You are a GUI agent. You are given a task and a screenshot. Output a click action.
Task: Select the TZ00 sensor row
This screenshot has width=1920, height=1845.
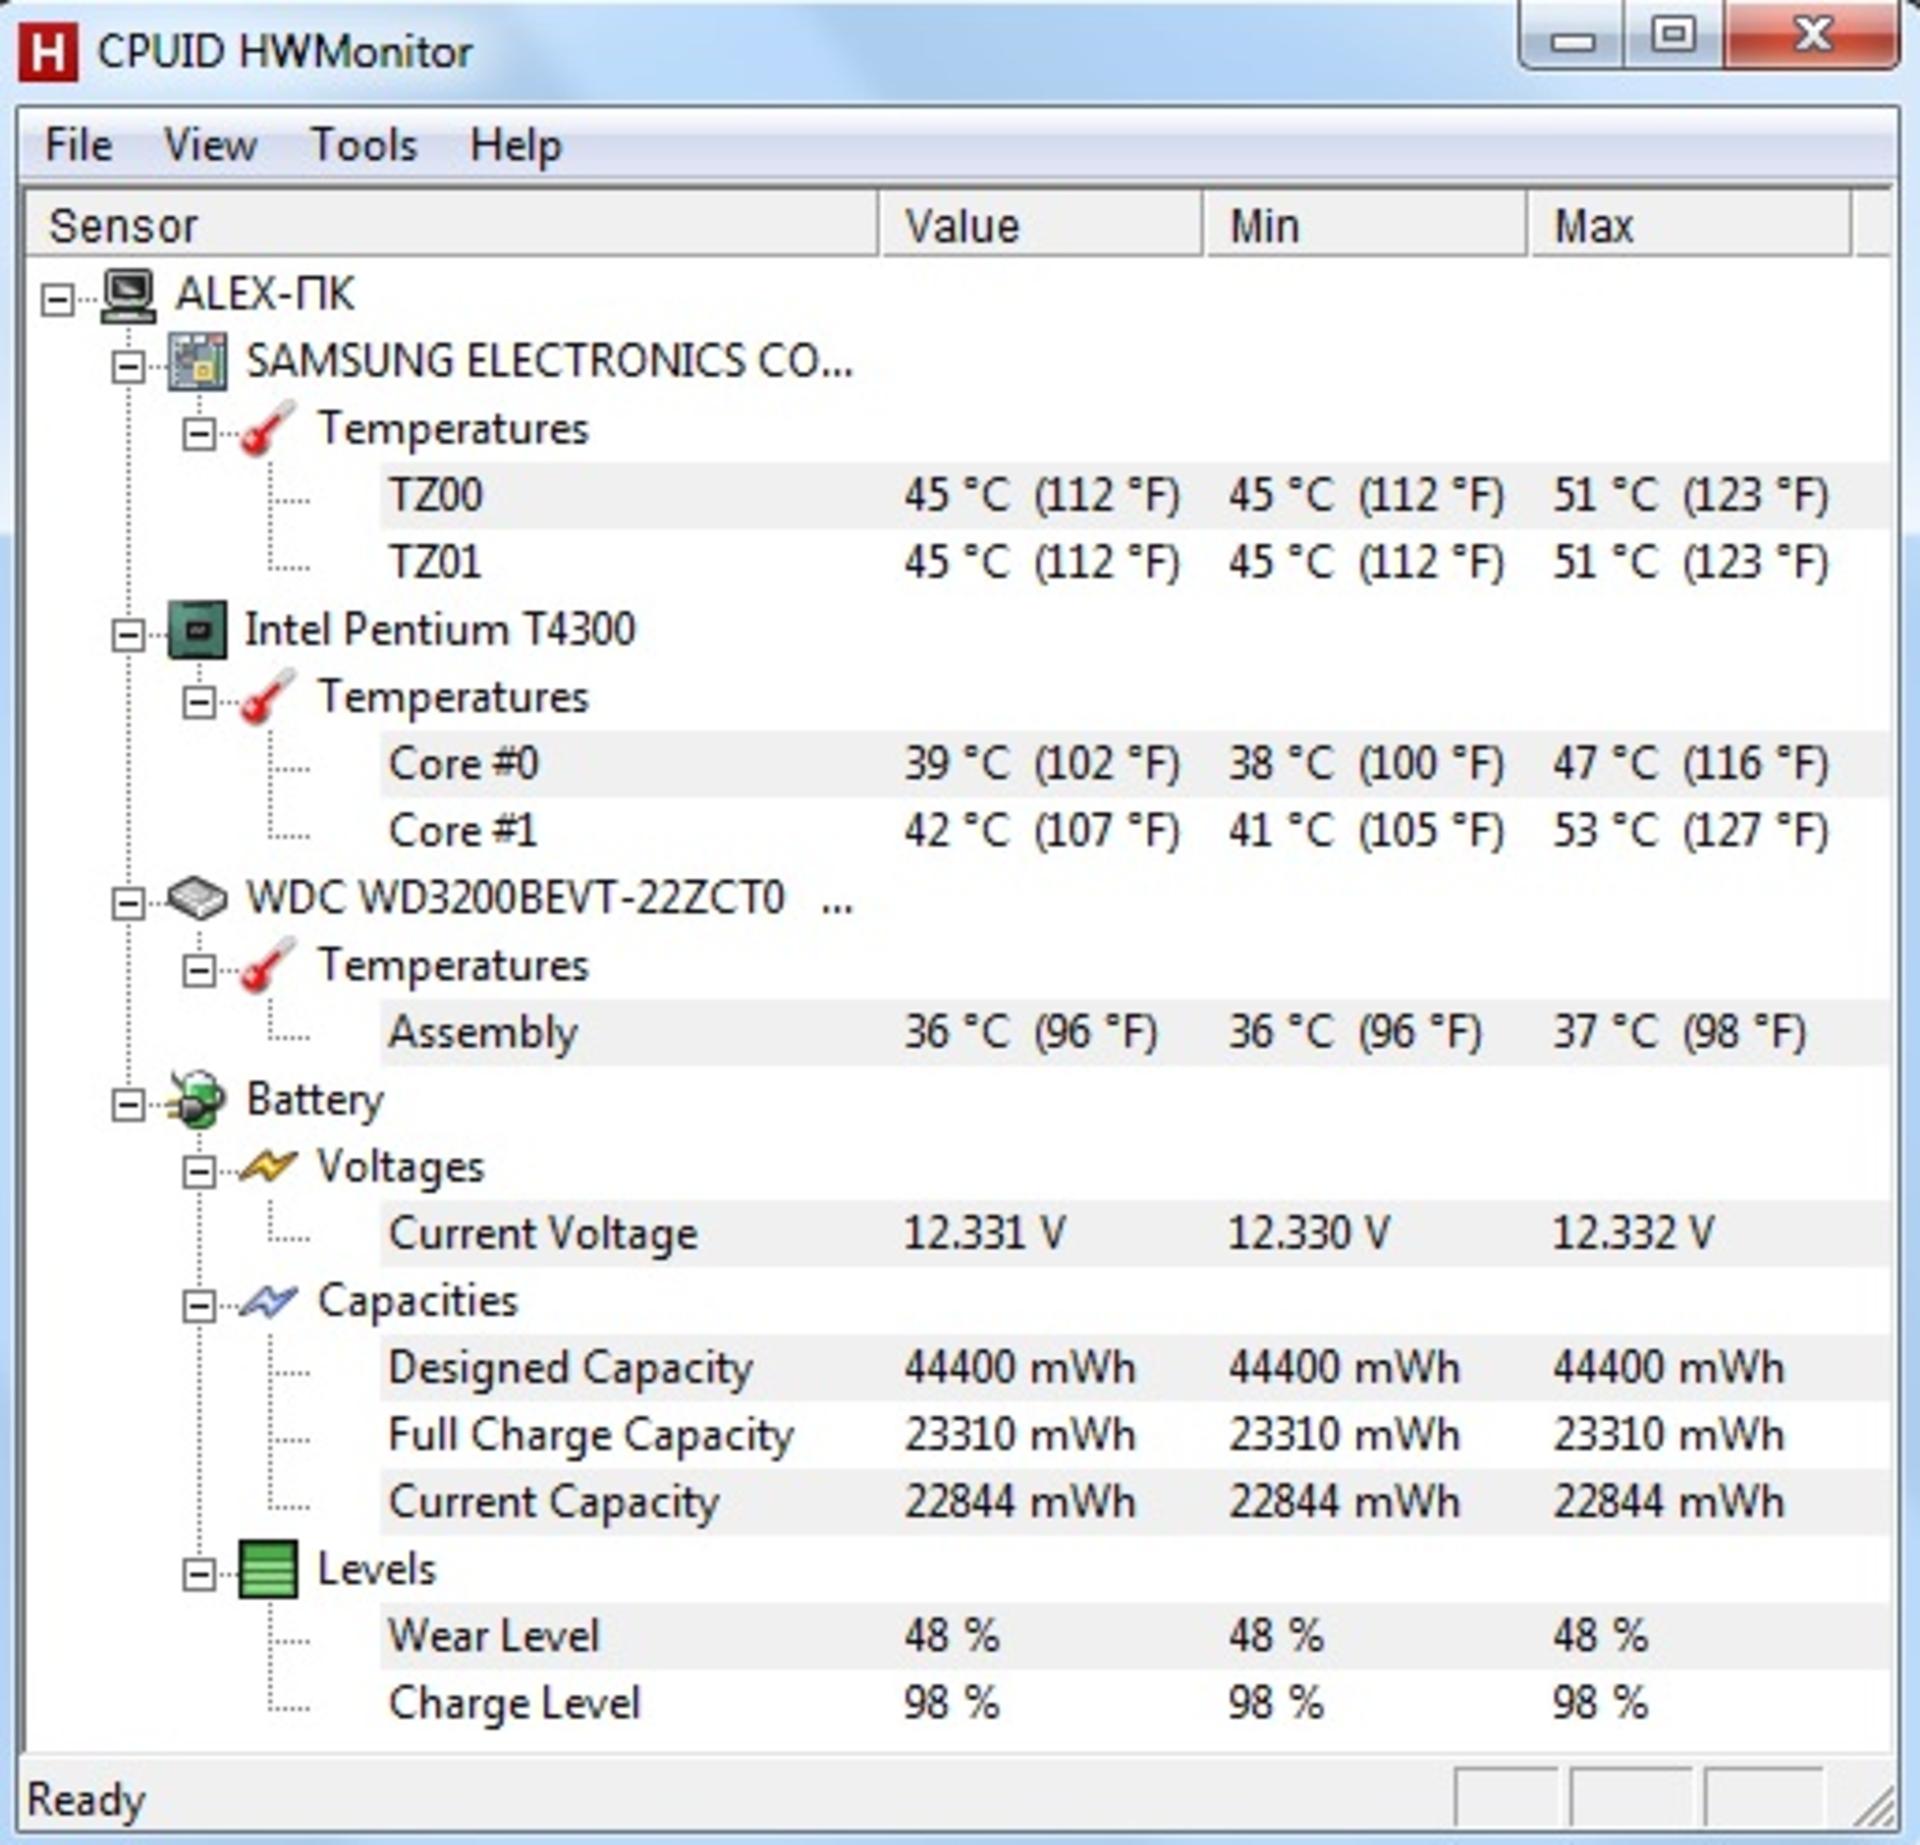click(x=1134, y=496)
